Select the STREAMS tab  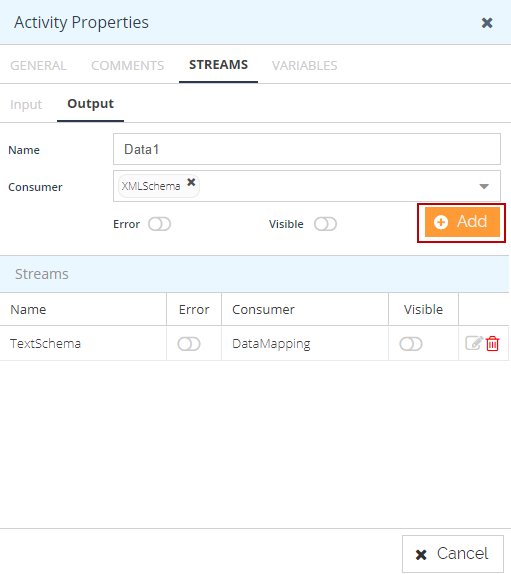click(x=219, y=65)
